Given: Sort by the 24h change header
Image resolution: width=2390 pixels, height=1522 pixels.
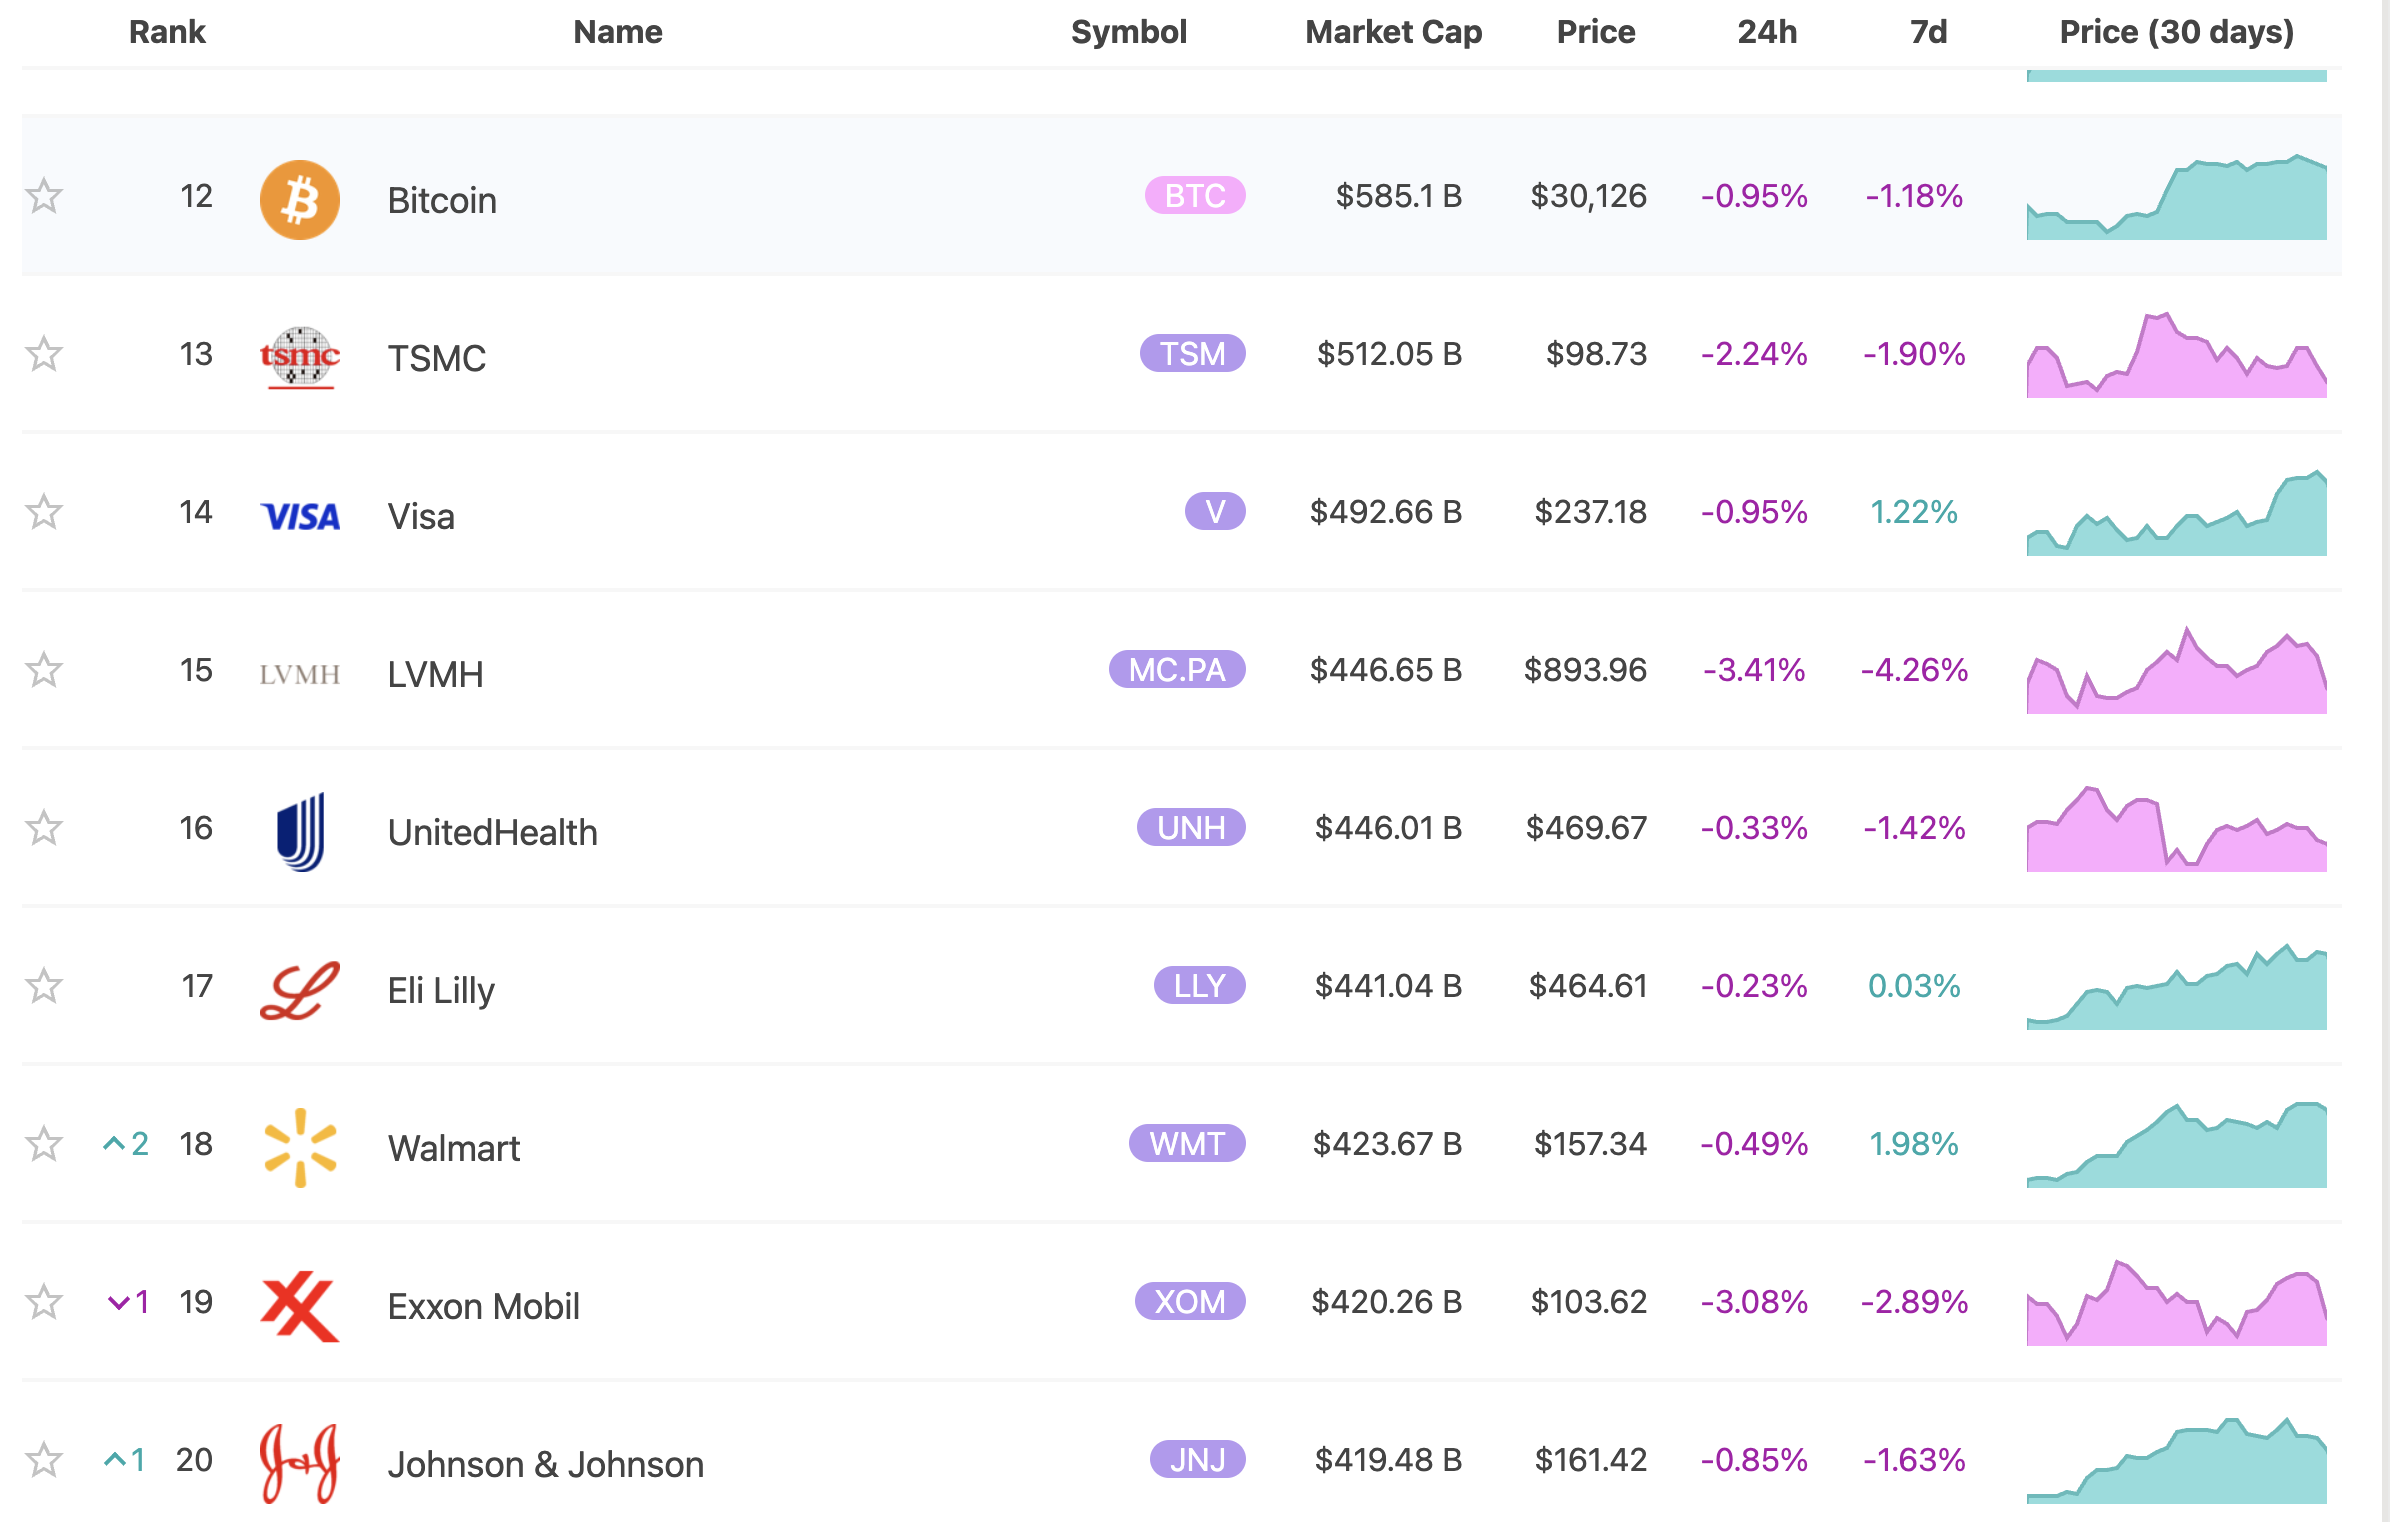Looking at the screenshot, I should pyautogui.click(x=1766, y=32).
